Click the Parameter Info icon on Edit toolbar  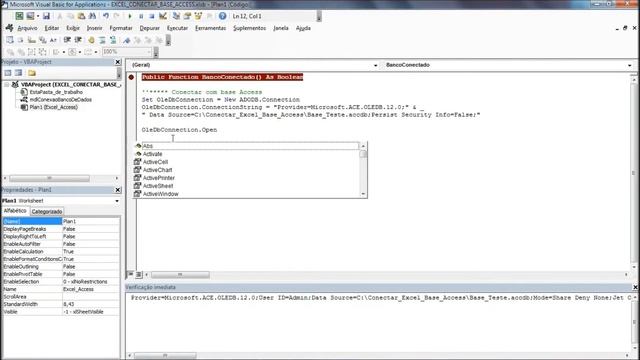(42, 40)
